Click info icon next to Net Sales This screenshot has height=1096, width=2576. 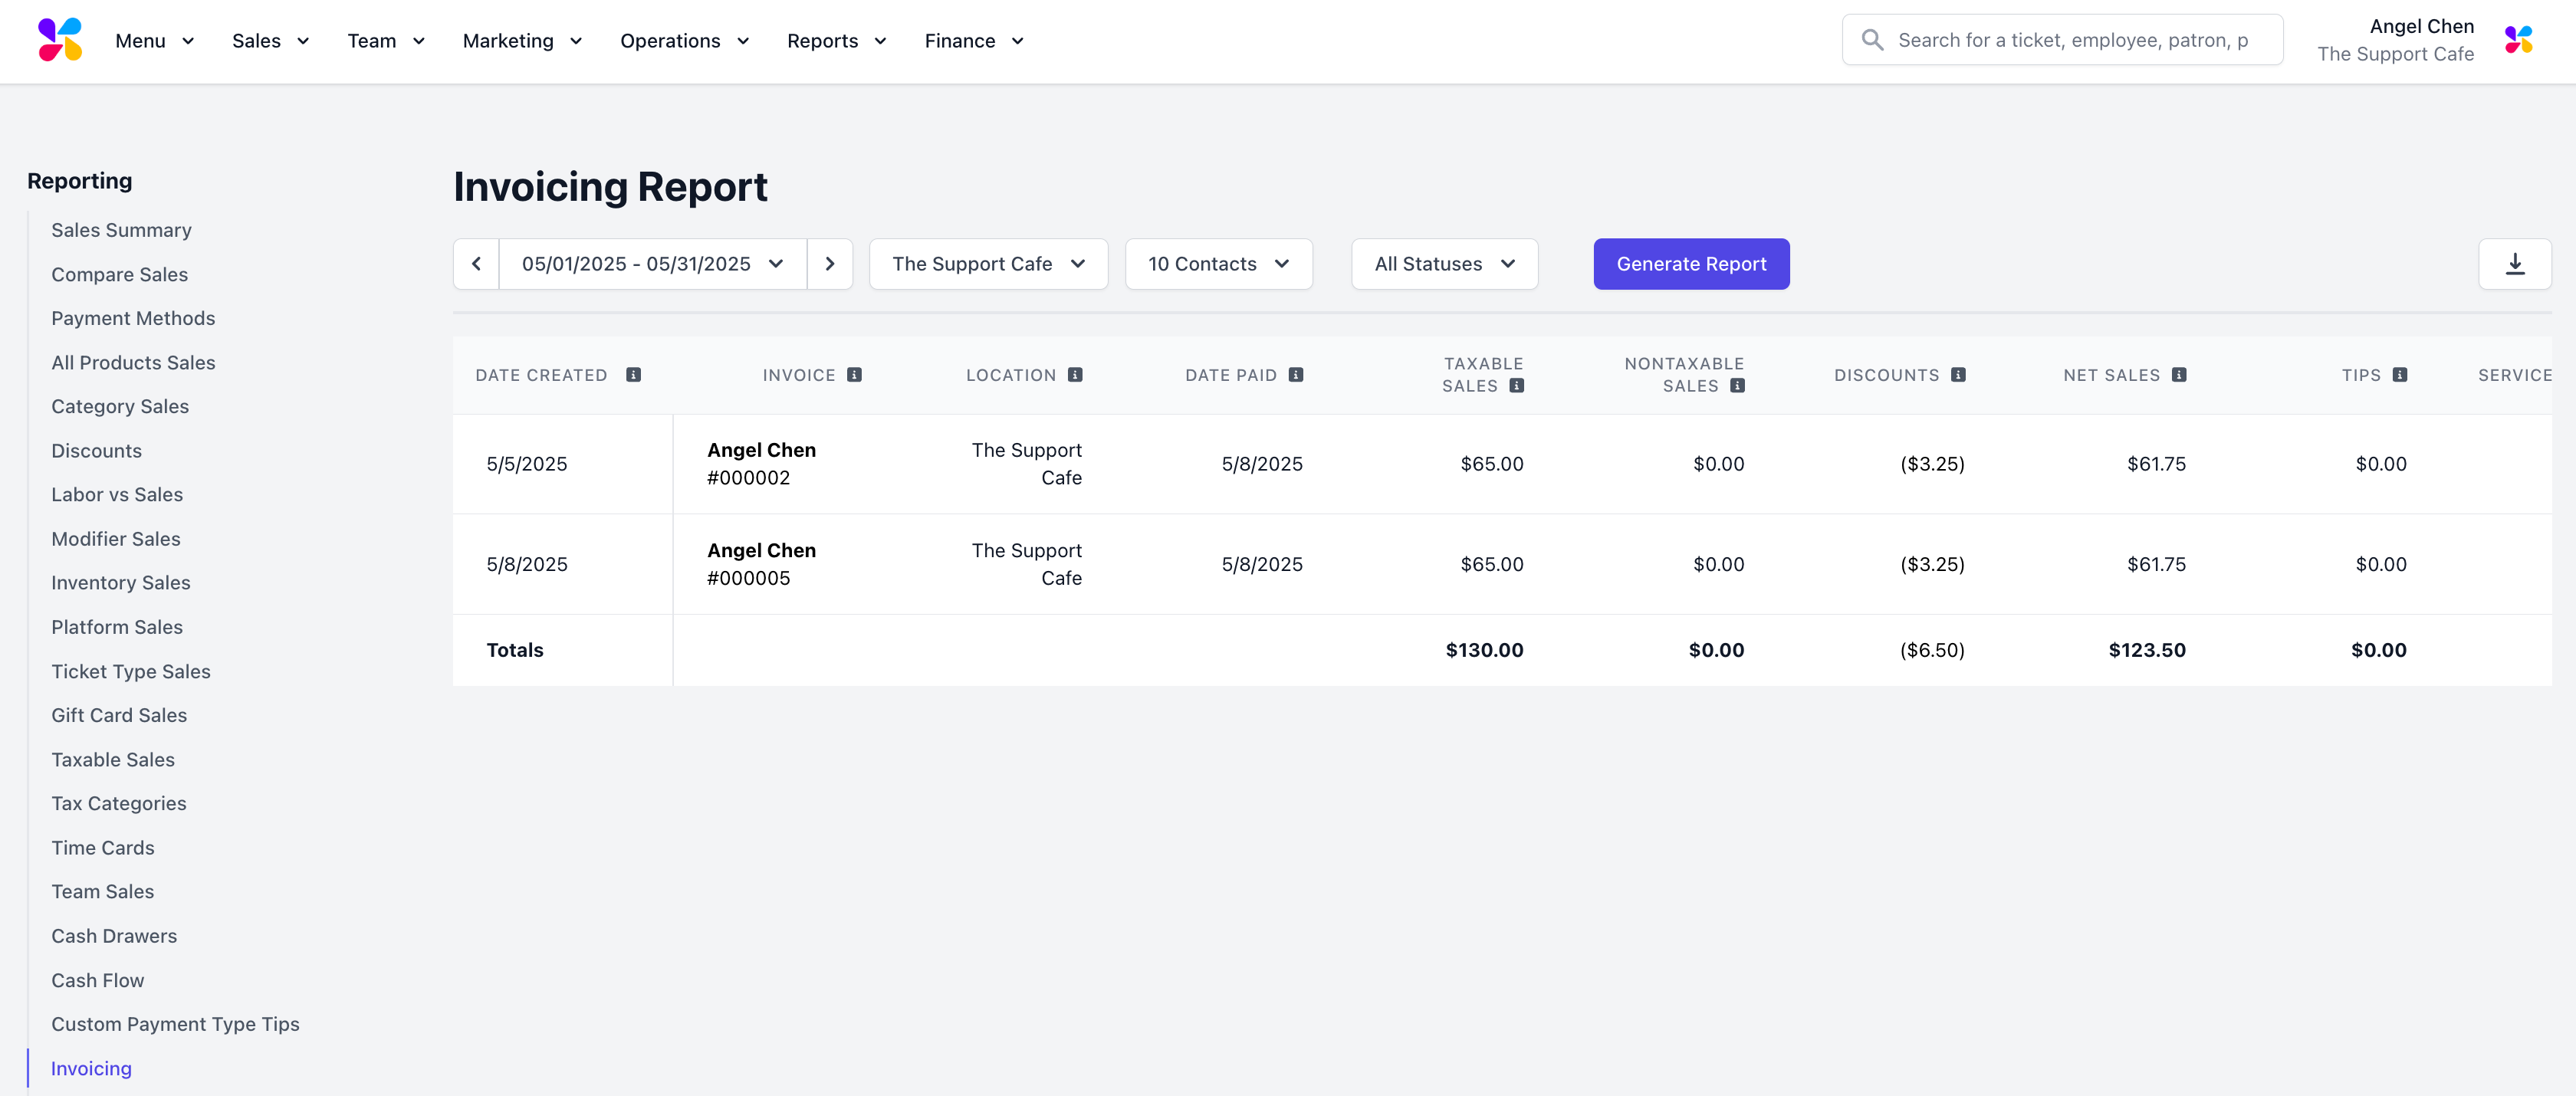click(2179, 375)
